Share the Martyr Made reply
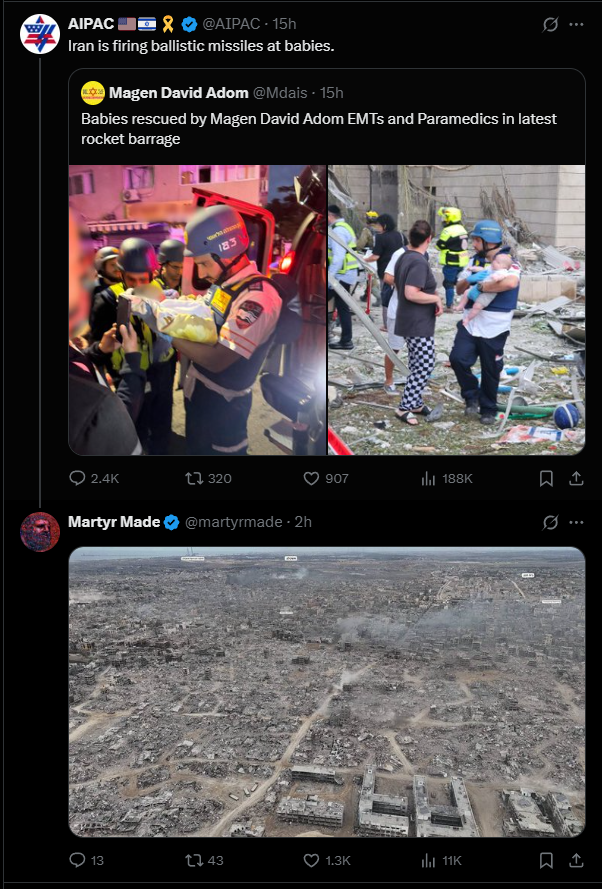The height and width of the screenshot is (889, 602). (x=576, y=860)
